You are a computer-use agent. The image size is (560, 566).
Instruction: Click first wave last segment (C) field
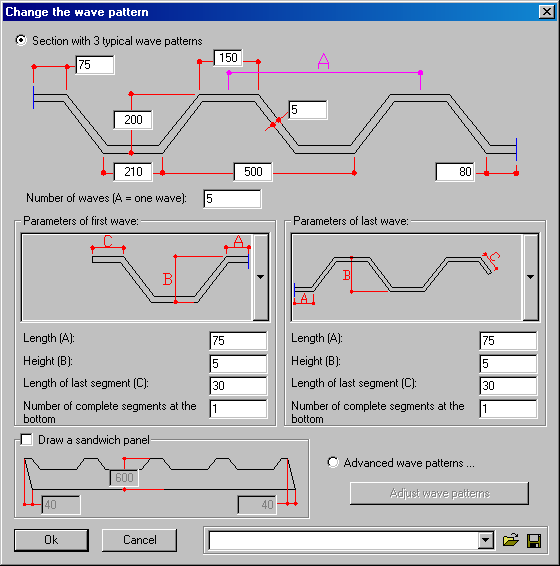(x=238, y=386)
